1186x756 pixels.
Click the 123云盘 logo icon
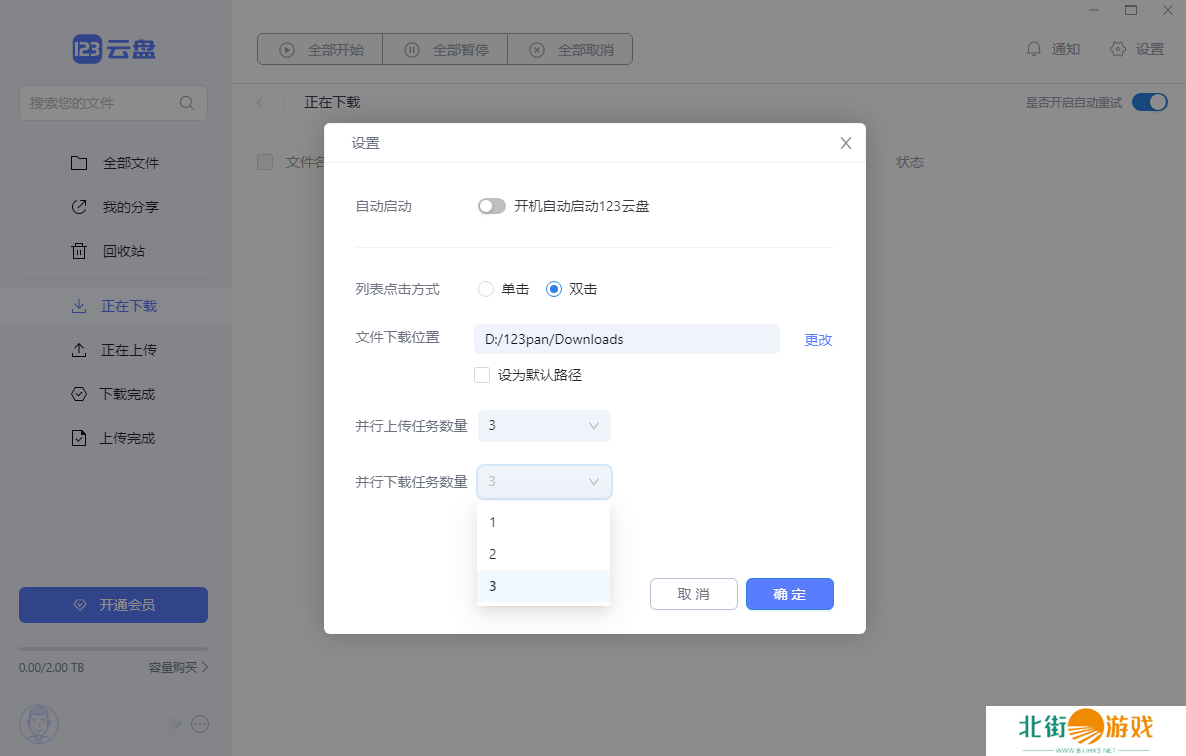88,49
